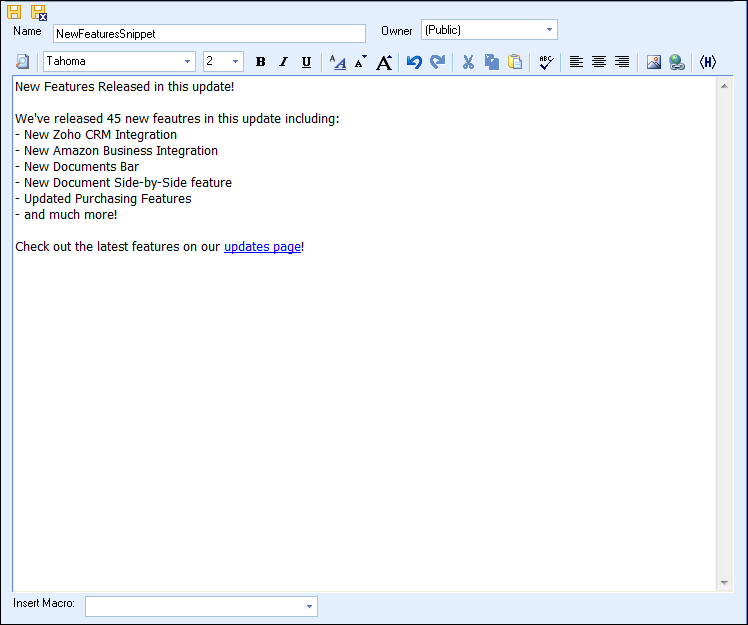The height and width of the screenshot is (625, 748).
Task: Click the insert hyperlink globe icon
Action: pyautogui.click(x=677, y=62)
